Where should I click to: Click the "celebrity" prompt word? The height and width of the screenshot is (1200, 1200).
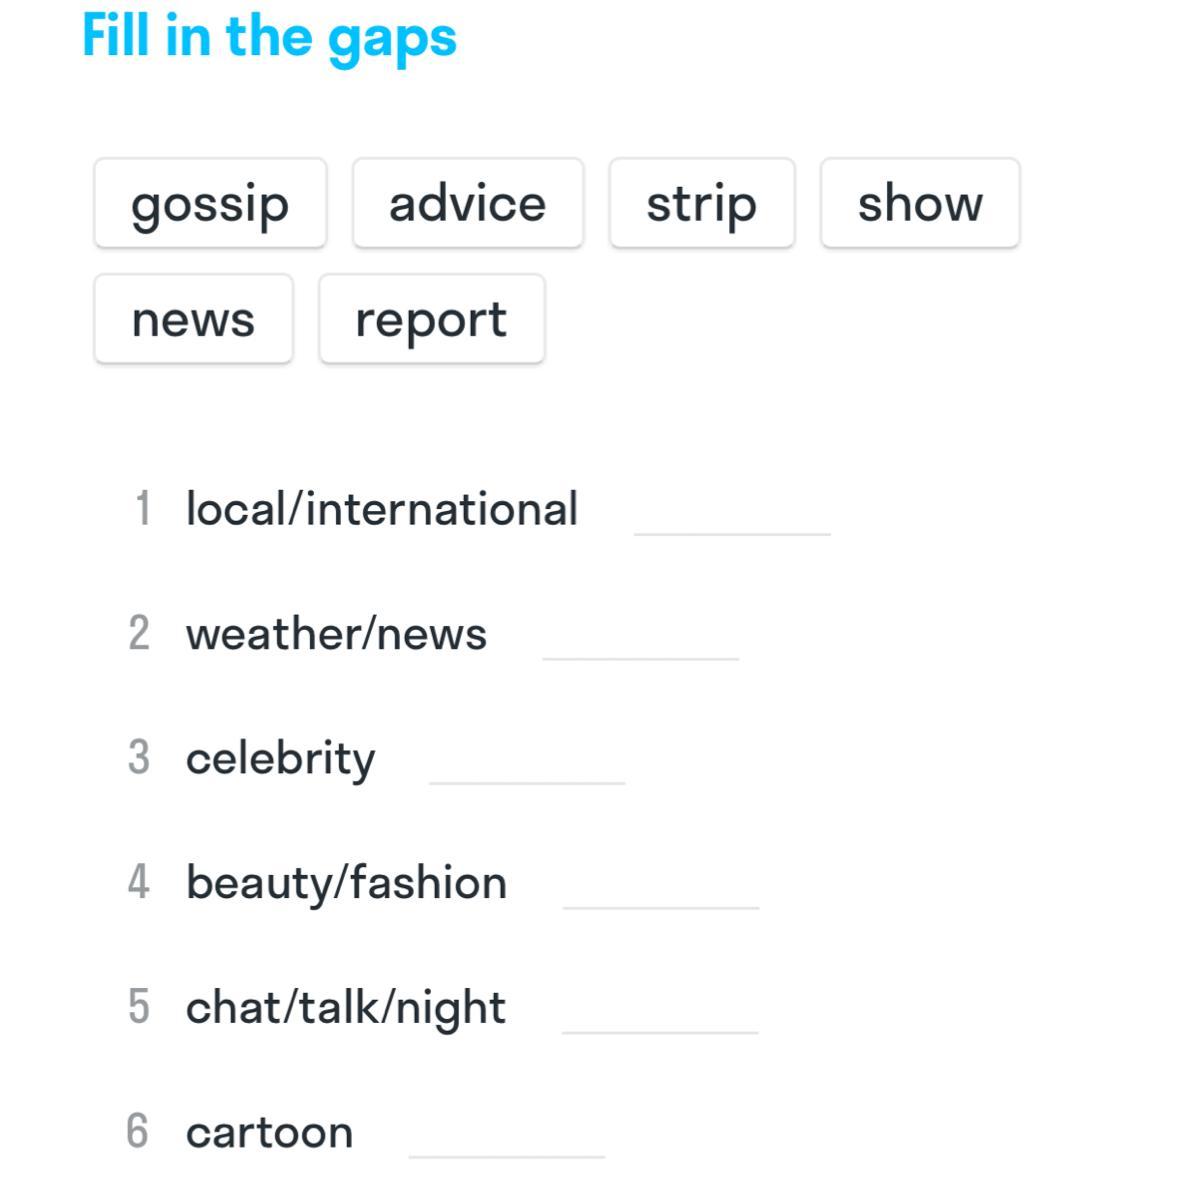point(281,759)
